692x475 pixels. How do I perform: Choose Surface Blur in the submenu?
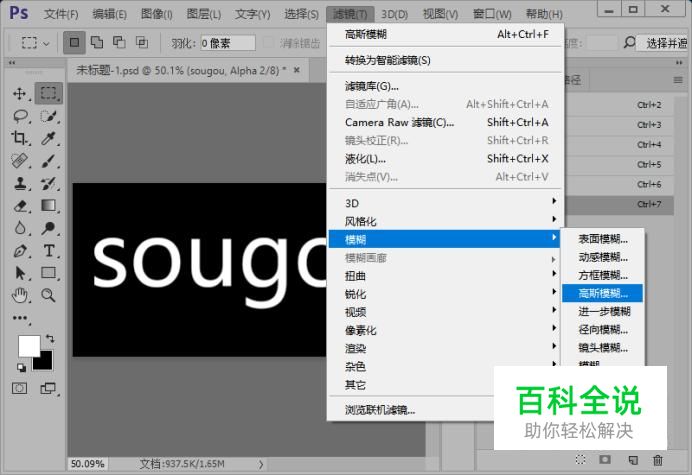coord(602,239)
